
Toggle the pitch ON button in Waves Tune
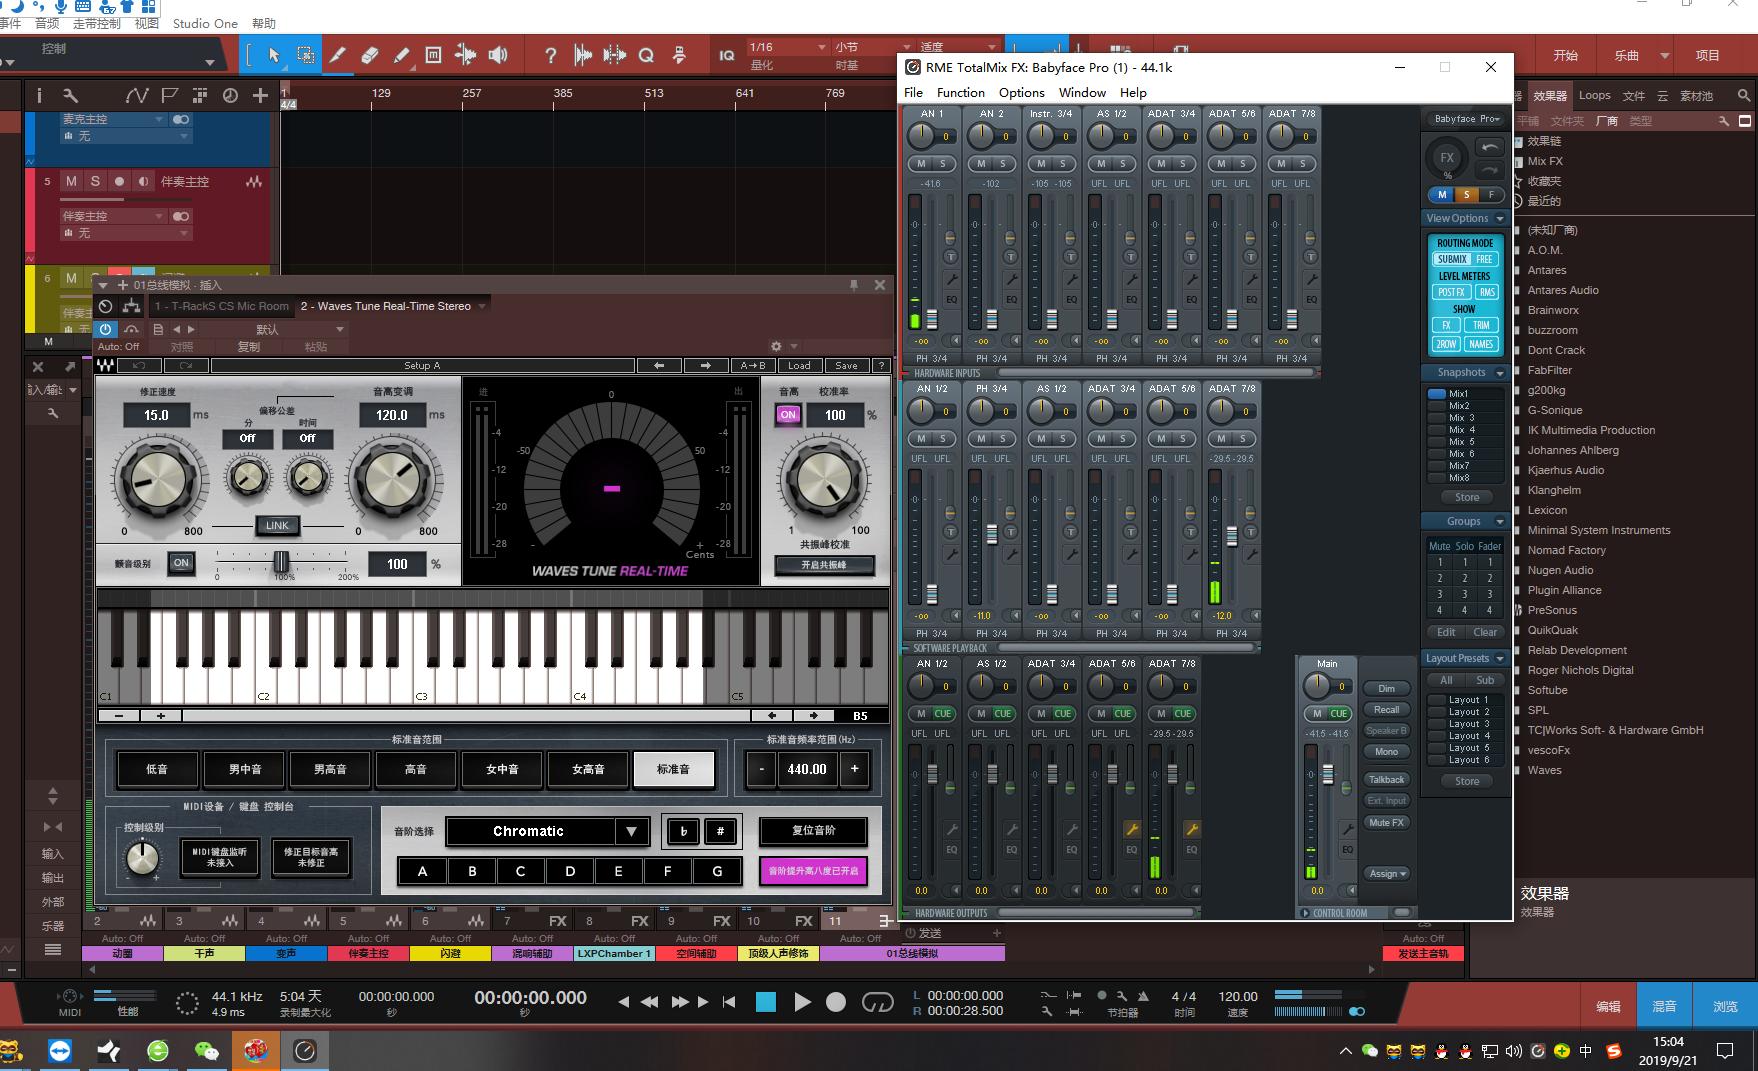tap(788, 415)
